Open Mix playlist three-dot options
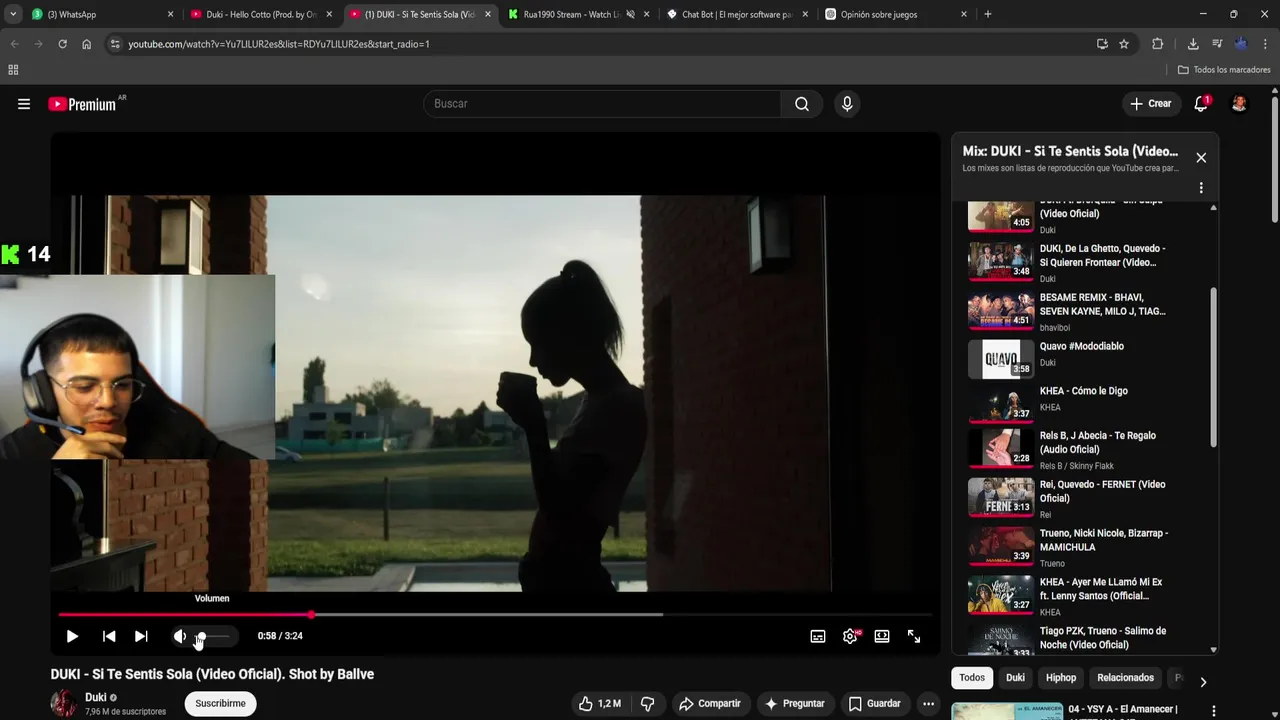The image size is (1280, 720). tap(1201, 188)
